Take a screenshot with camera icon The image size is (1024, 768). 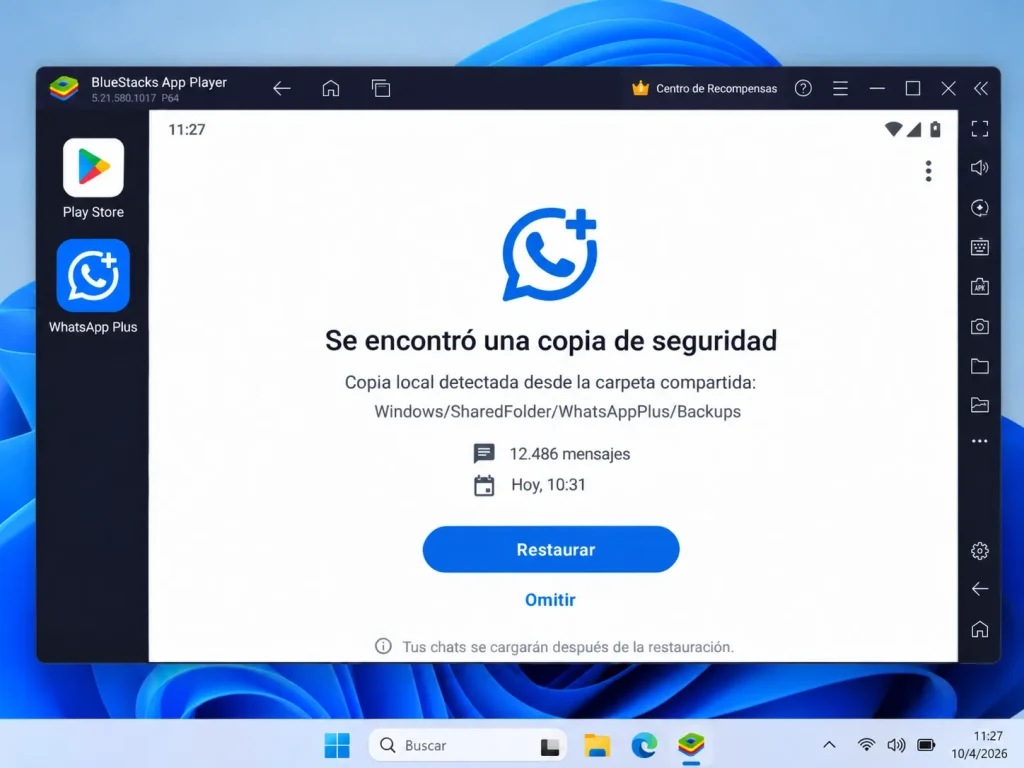[980, 327]
